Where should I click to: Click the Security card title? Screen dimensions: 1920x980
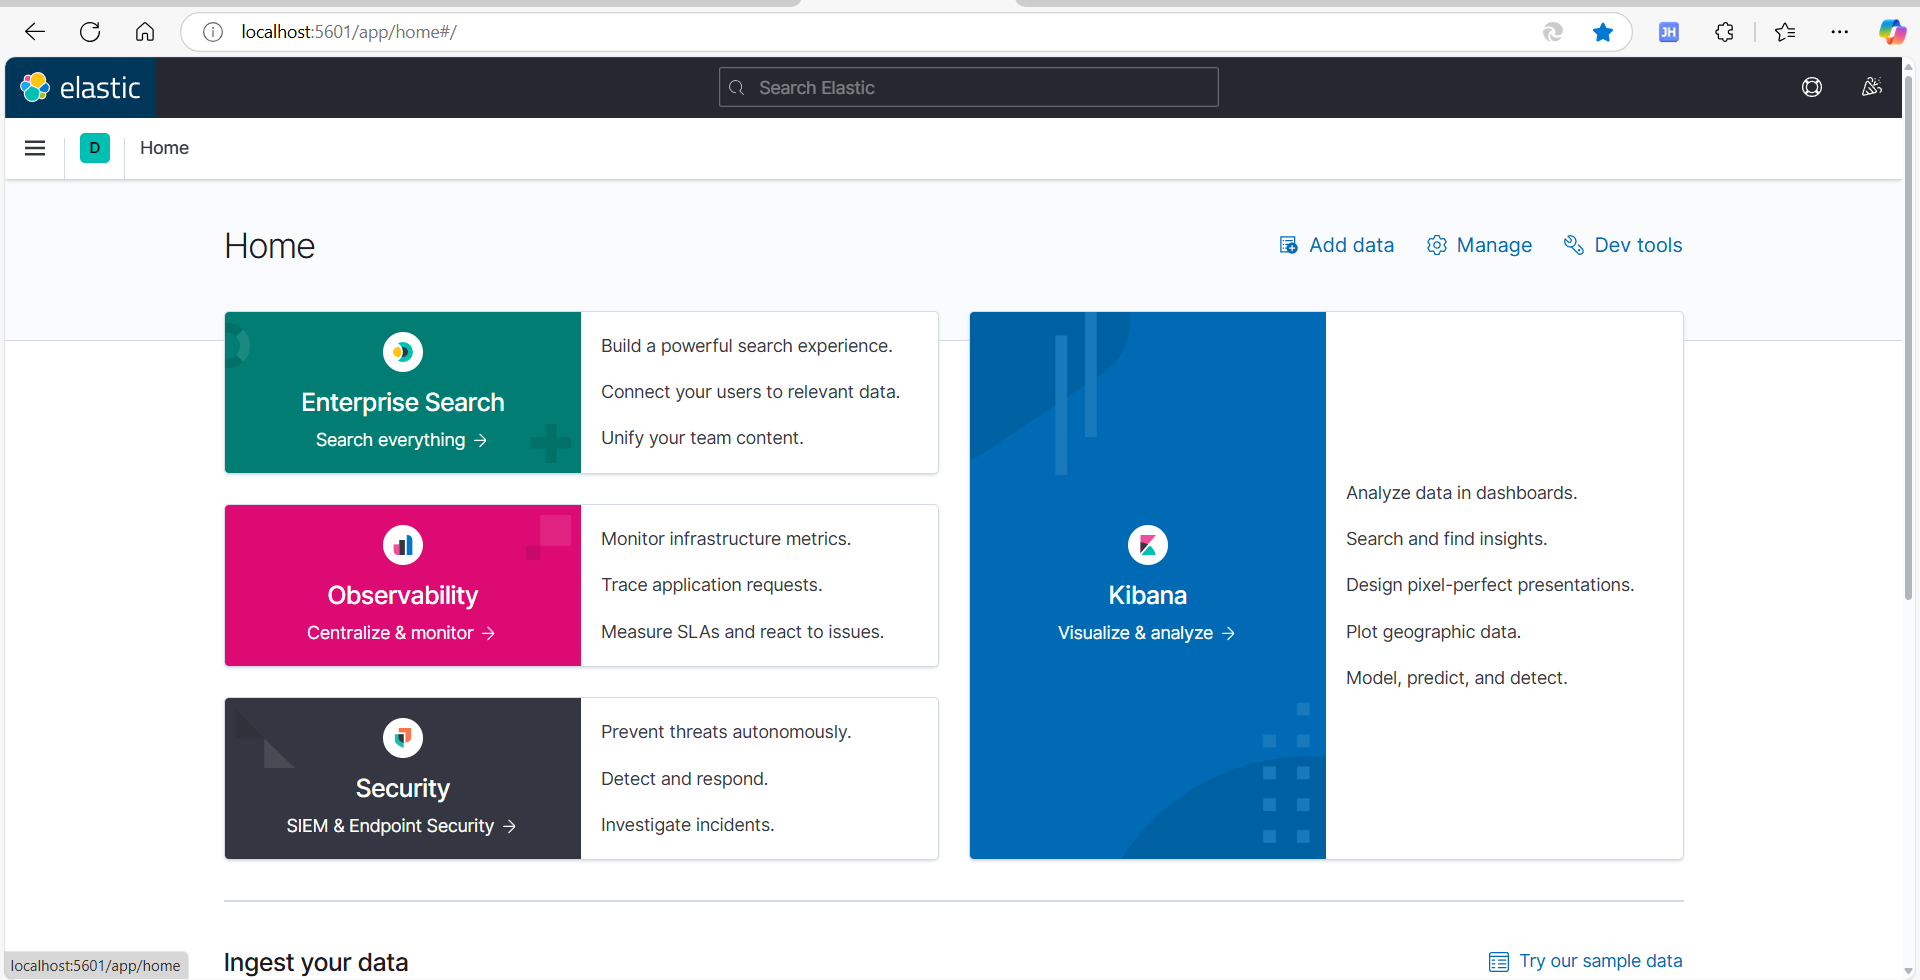pyautogui.click(x=403, y=788)
